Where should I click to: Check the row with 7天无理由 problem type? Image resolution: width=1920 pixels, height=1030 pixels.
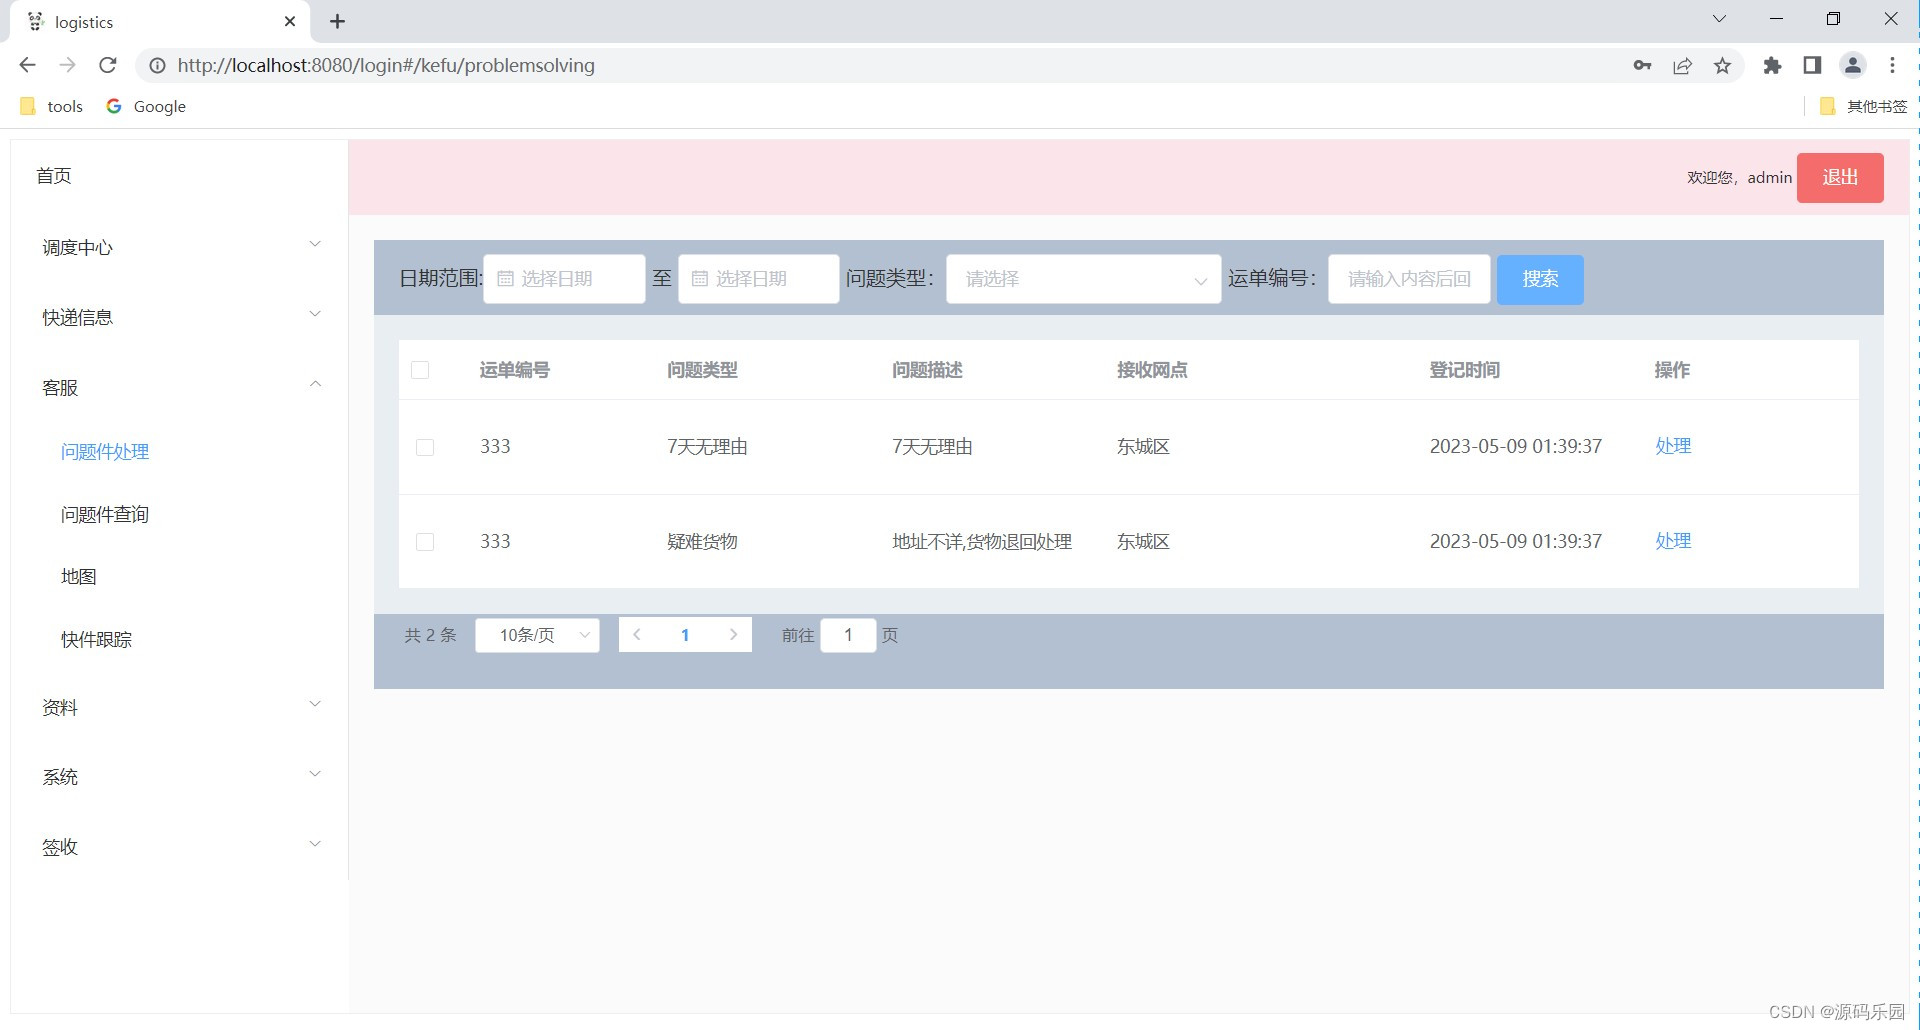coord(425,447)
